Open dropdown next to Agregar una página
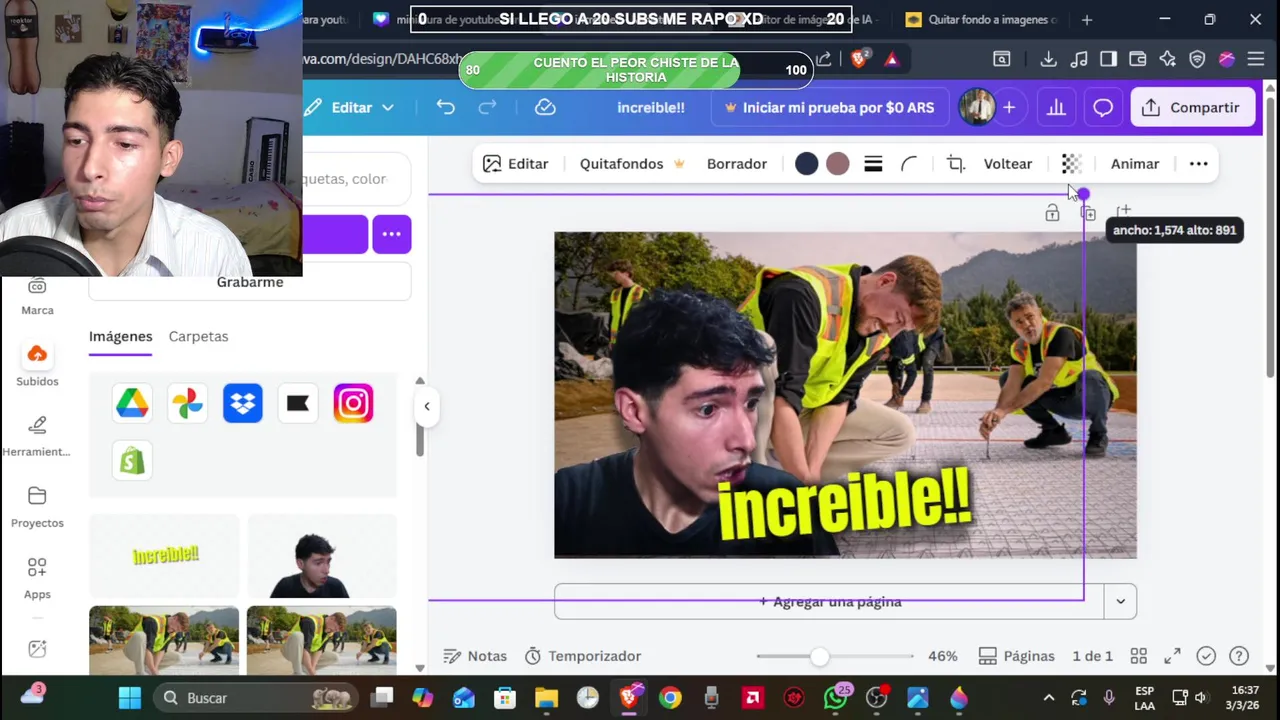Screen dimensions: 1280x720 [1120, 601]
